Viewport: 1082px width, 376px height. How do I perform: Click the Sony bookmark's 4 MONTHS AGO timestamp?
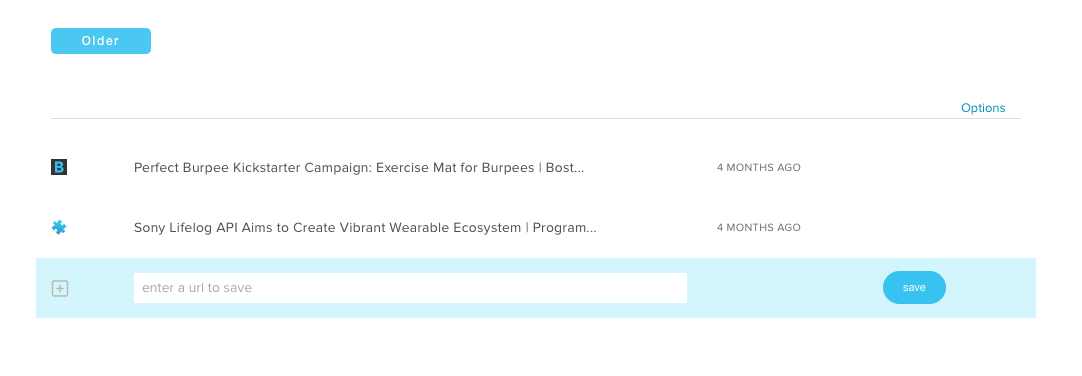click(758, 228)
